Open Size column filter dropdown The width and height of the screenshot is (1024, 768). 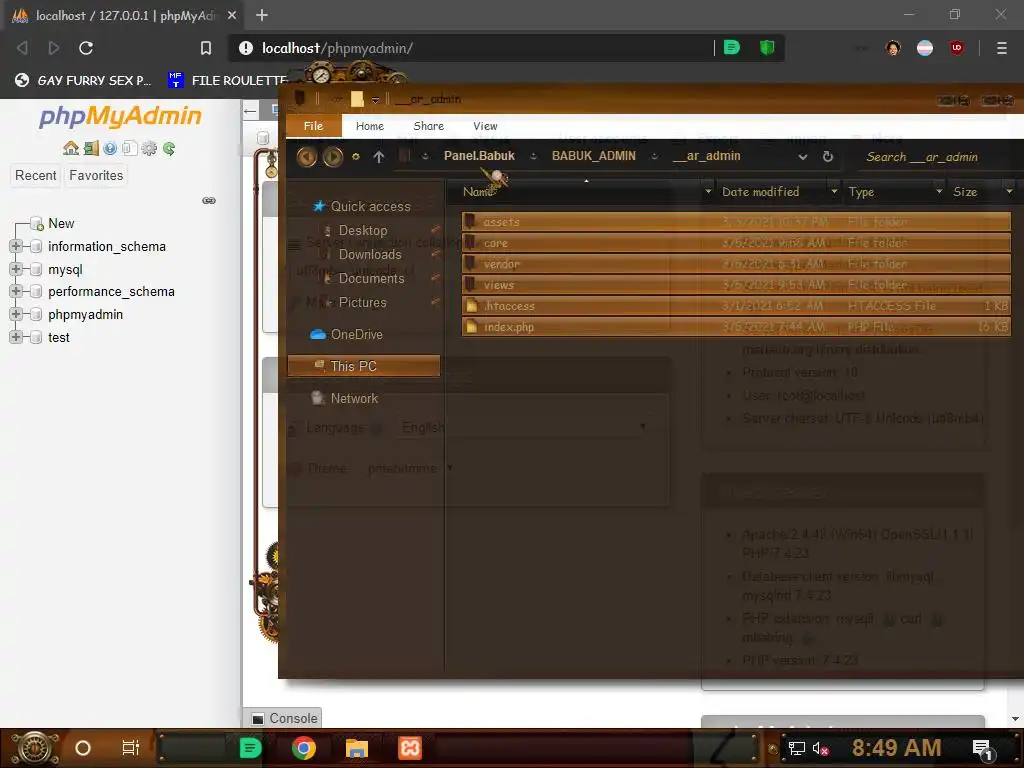coord(1009,191)
